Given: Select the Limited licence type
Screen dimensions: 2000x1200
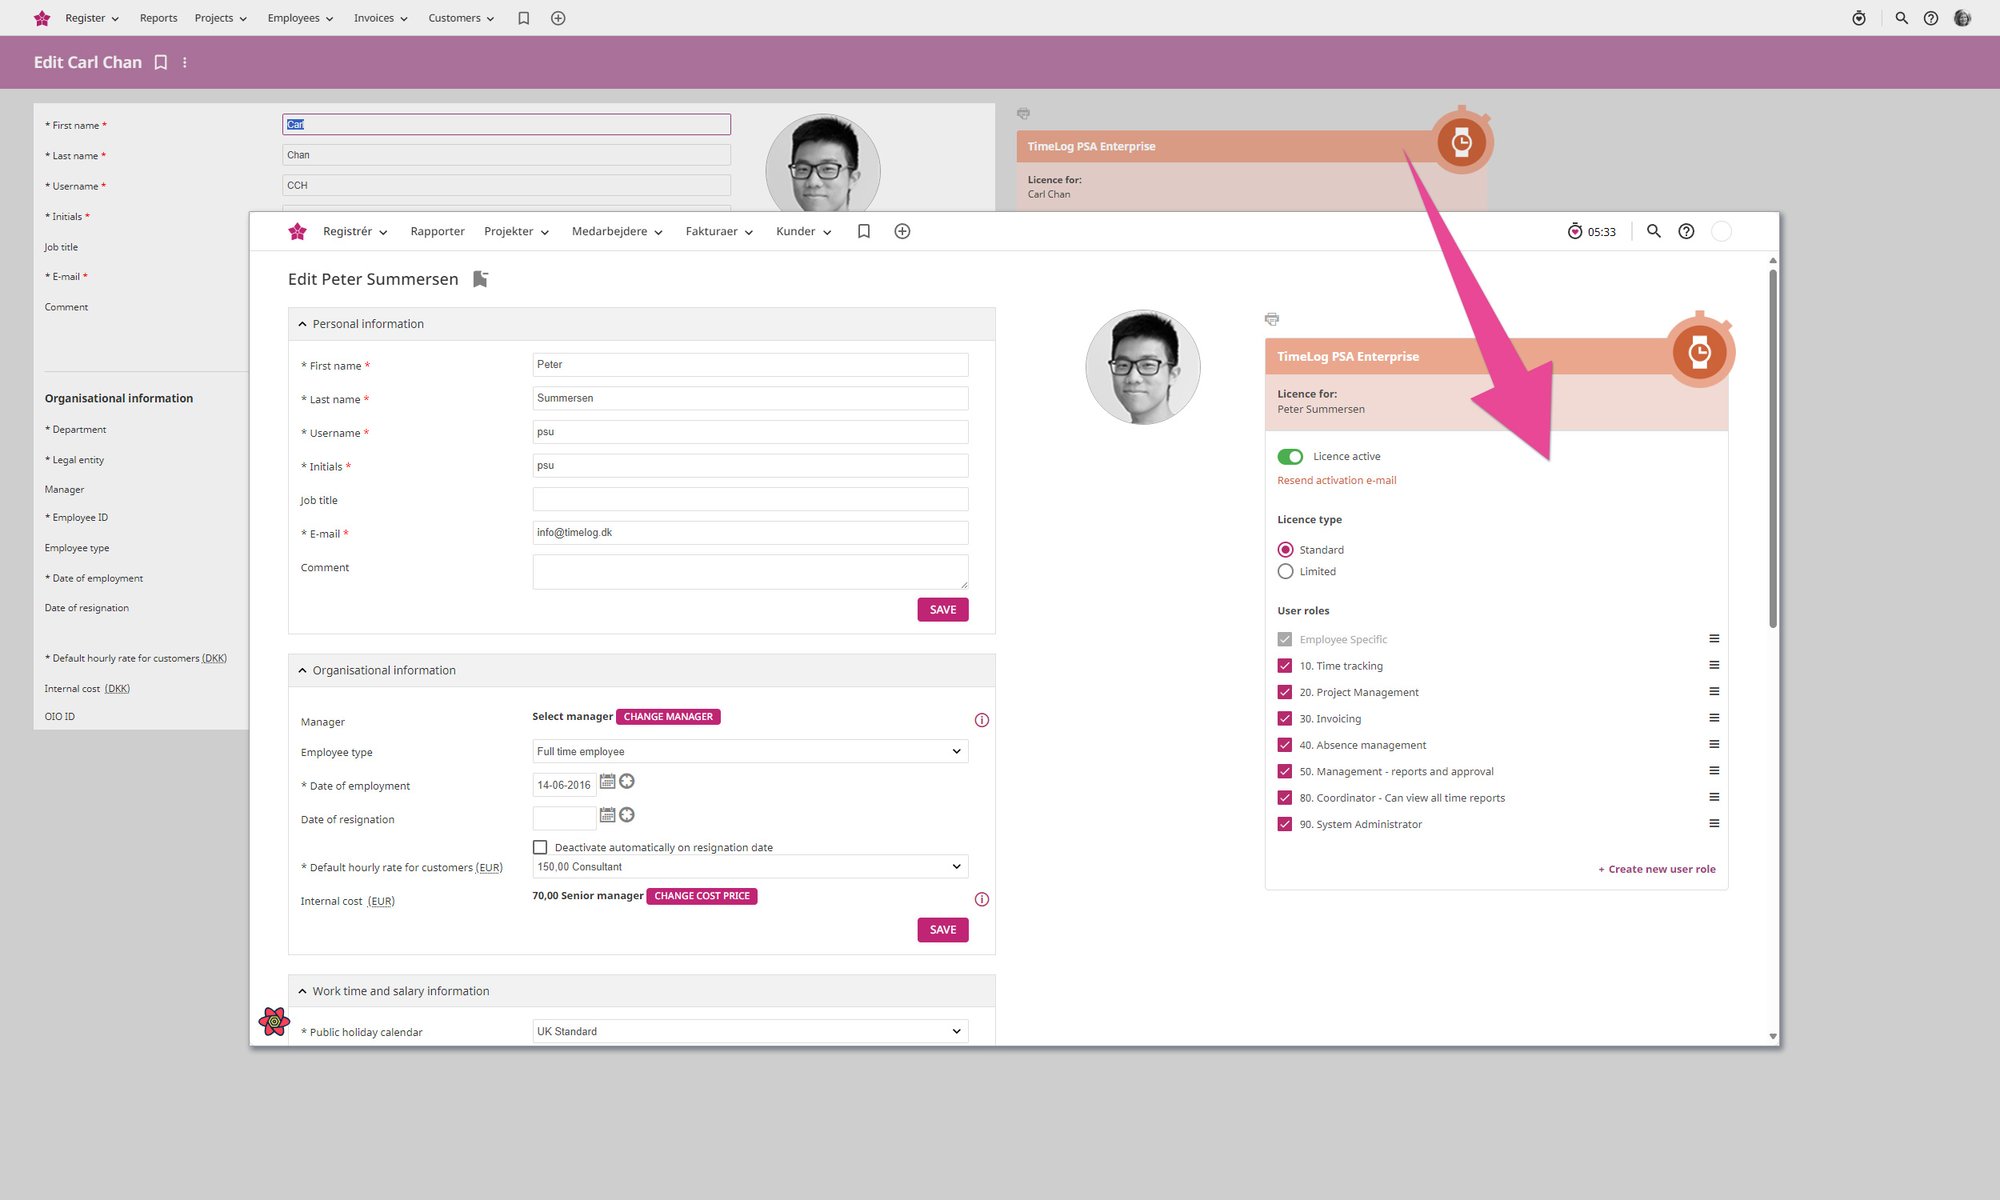Looking at the screenshot, I should pos(1285,571).
